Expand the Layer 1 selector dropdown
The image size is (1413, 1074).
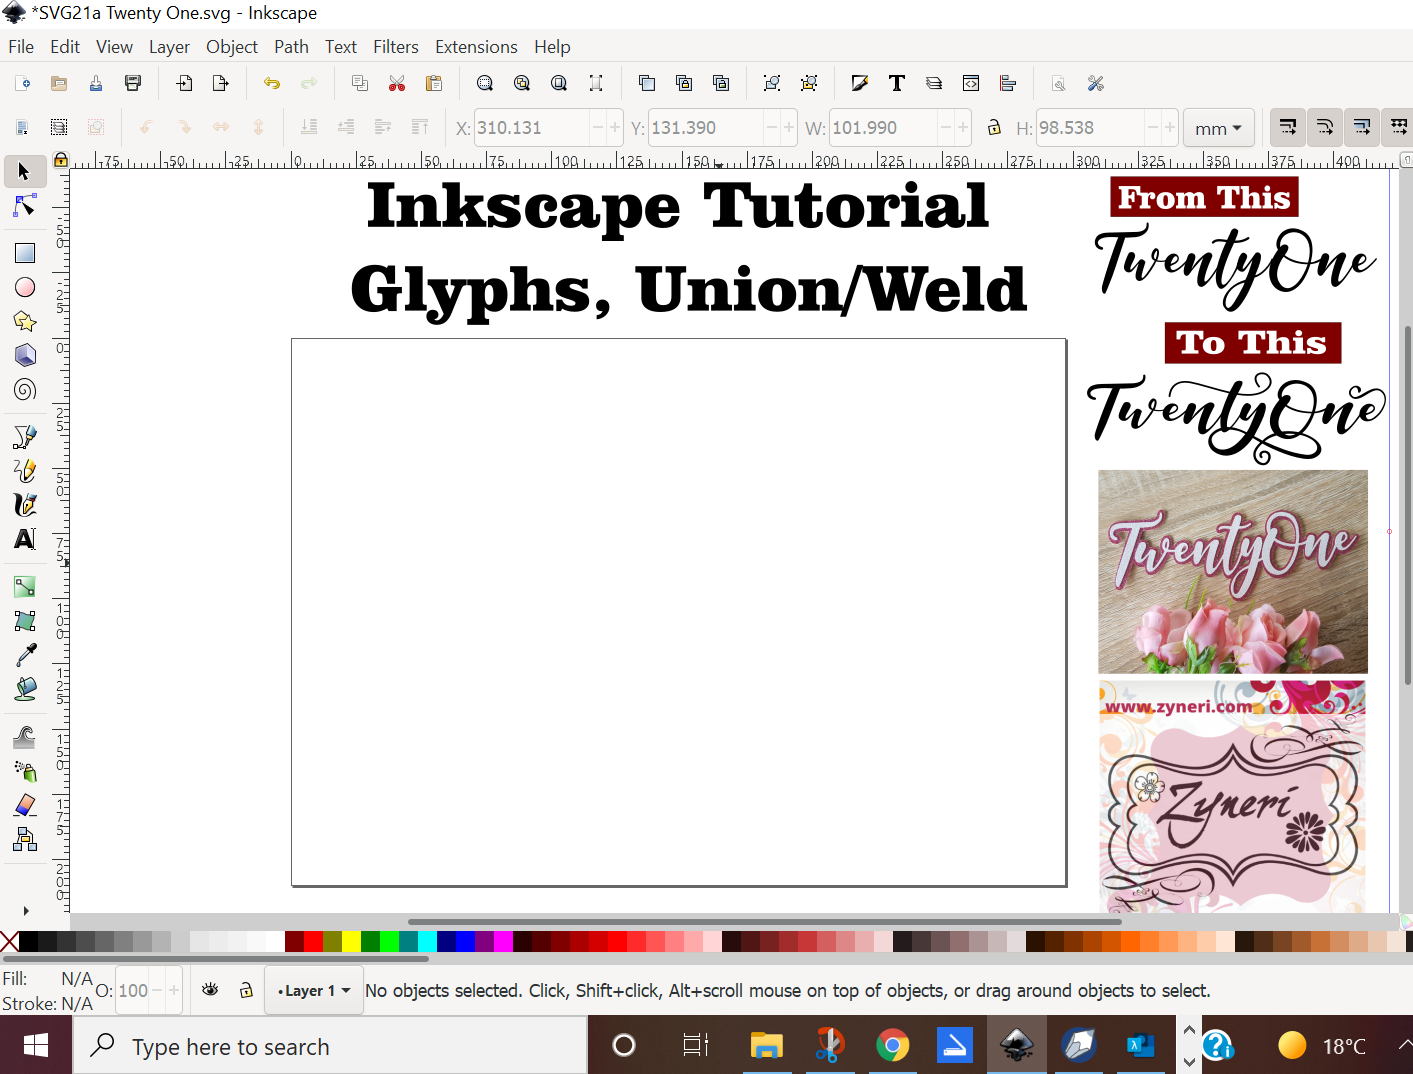(314, 991)
